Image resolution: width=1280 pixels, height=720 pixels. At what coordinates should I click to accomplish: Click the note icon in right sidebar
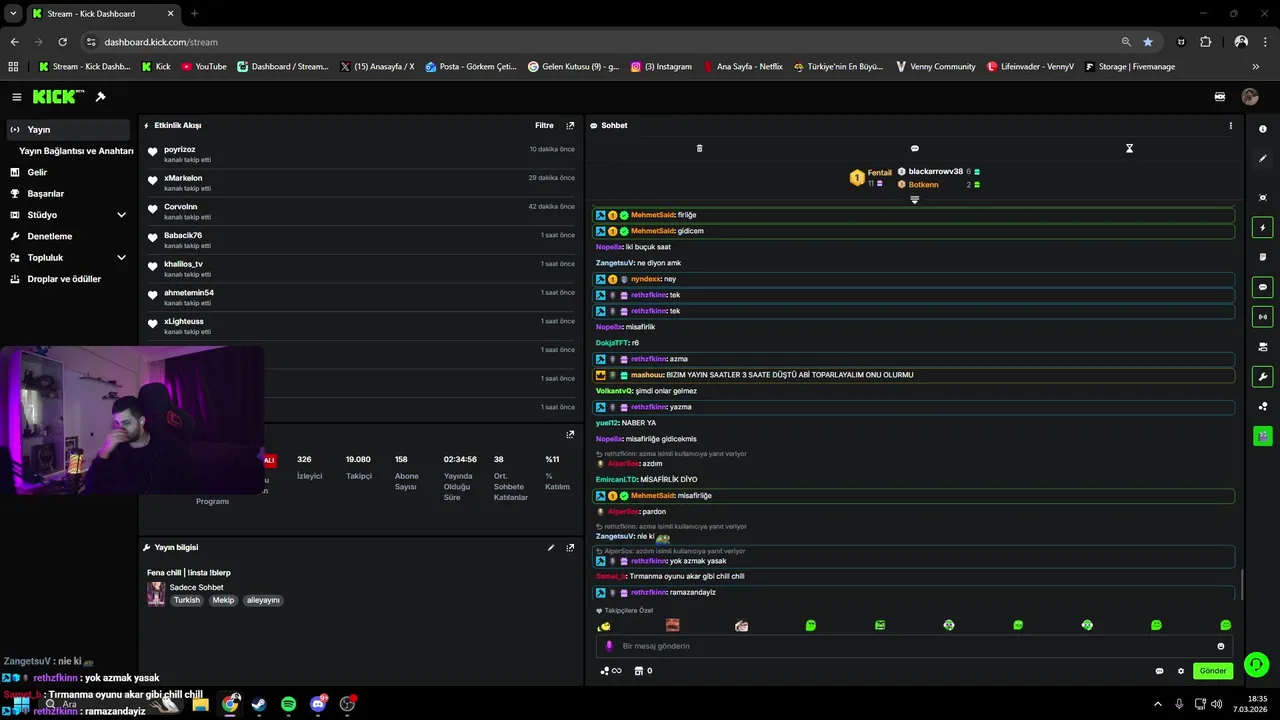[x=1262, y=257]
